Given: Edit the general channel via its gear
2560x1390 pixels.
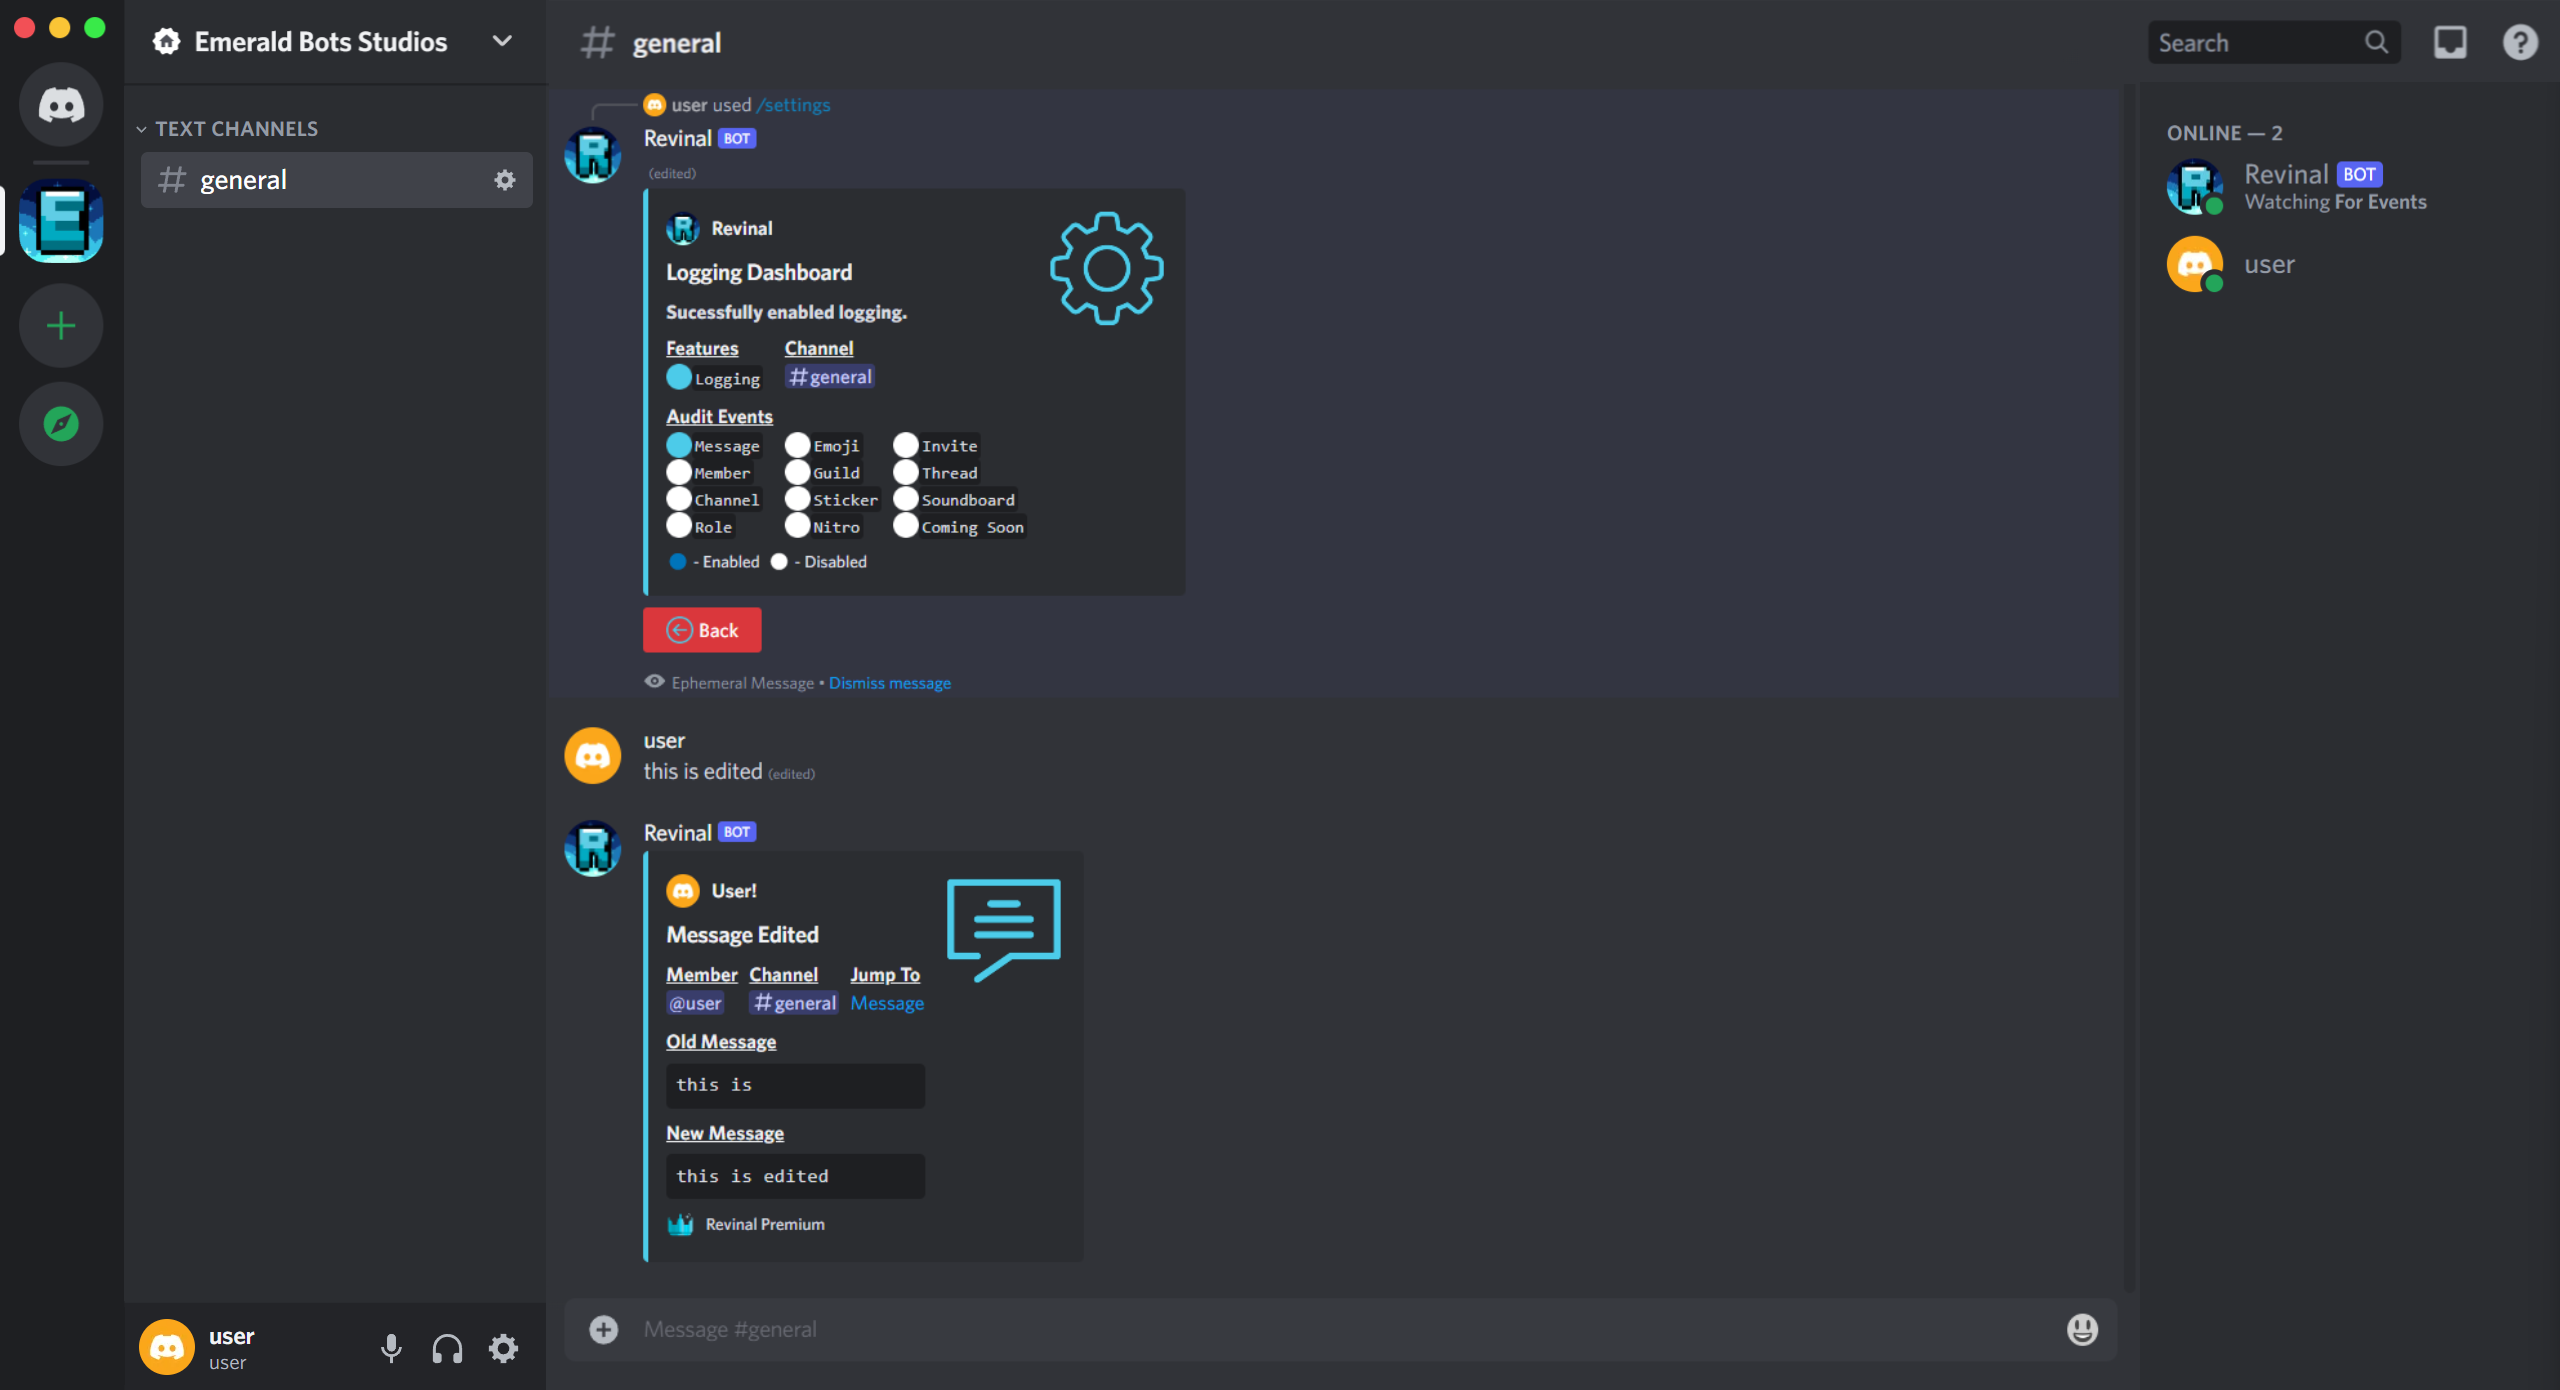Looking at the screenshot, I should [x=505, y=180].
